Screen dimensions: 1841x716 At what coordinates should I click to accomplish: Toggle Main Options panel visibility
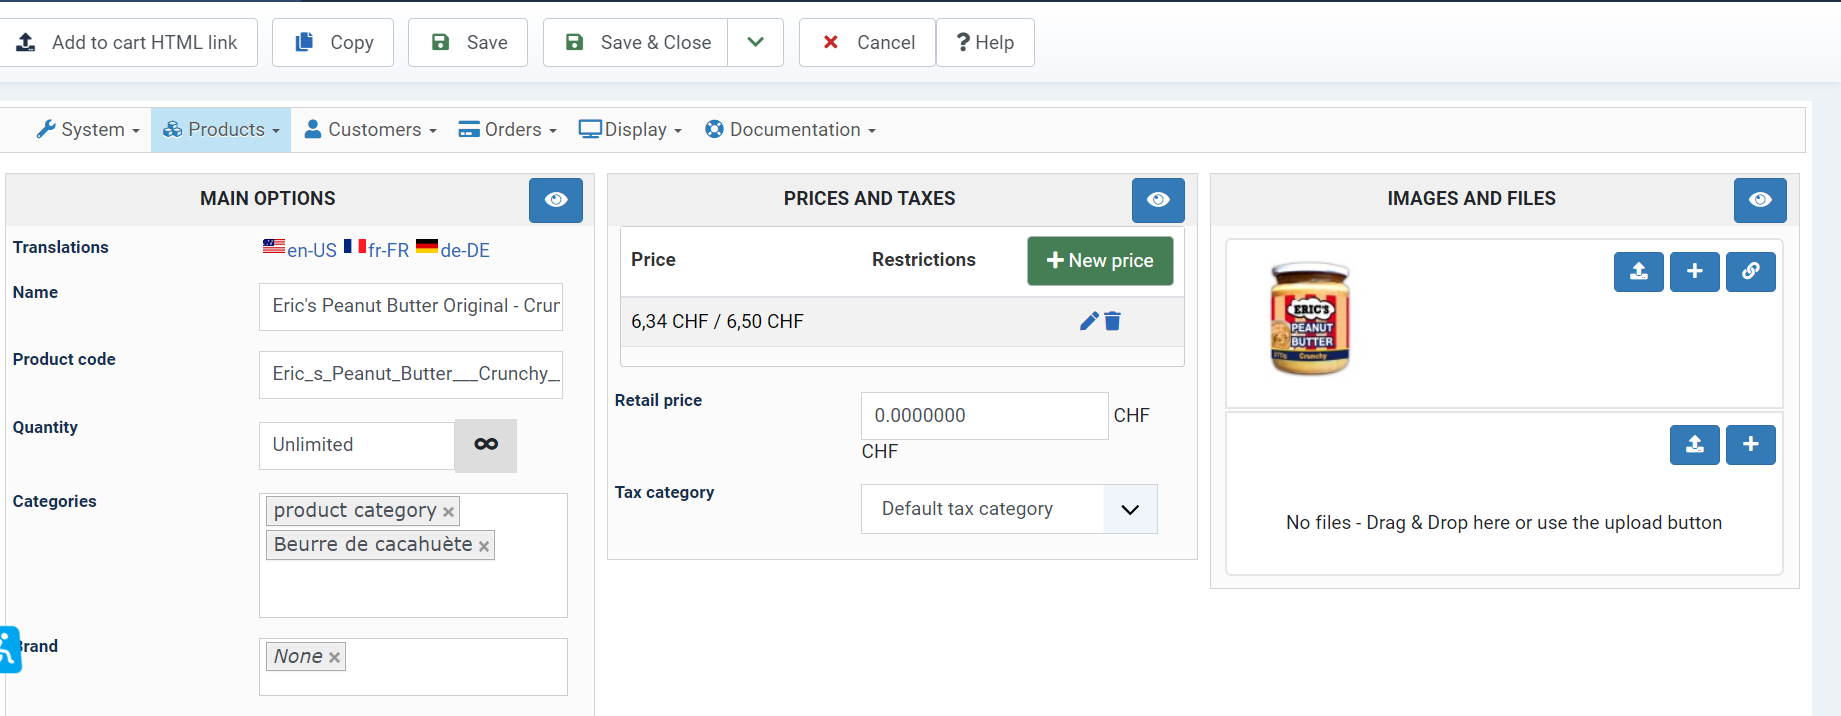[556, 200]
